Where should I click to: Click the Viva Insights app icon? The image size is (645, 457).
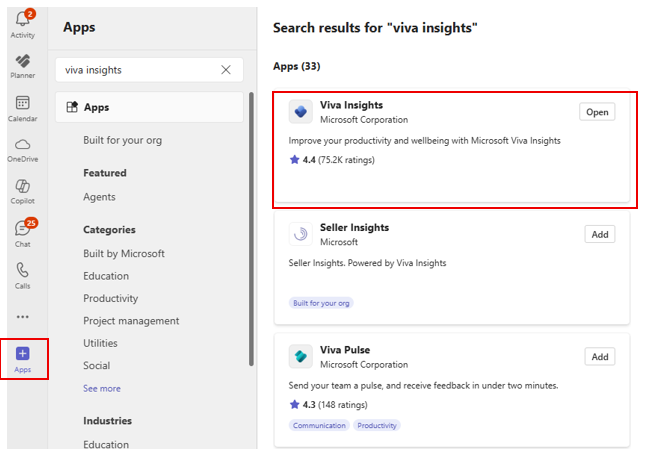coord(300,112)
